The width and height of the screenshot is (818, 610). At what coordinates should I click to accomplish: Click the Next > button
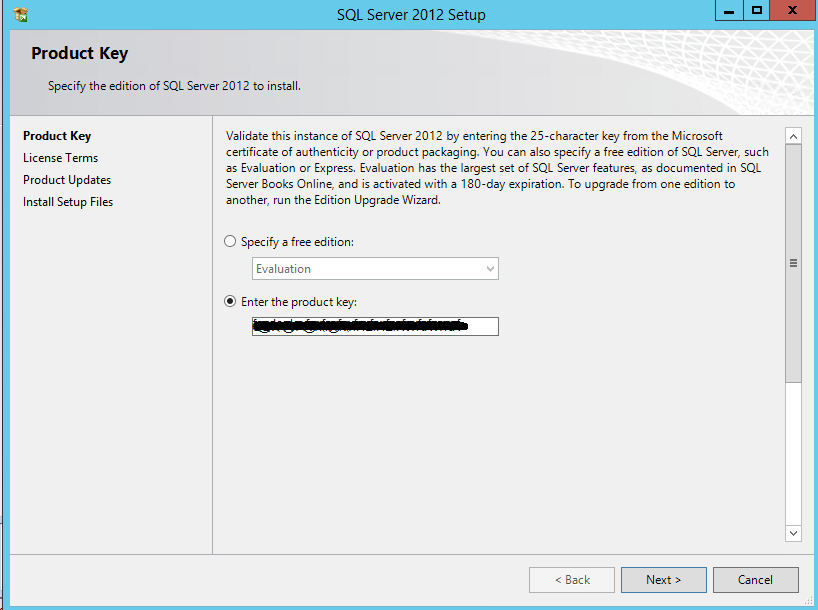664,580
